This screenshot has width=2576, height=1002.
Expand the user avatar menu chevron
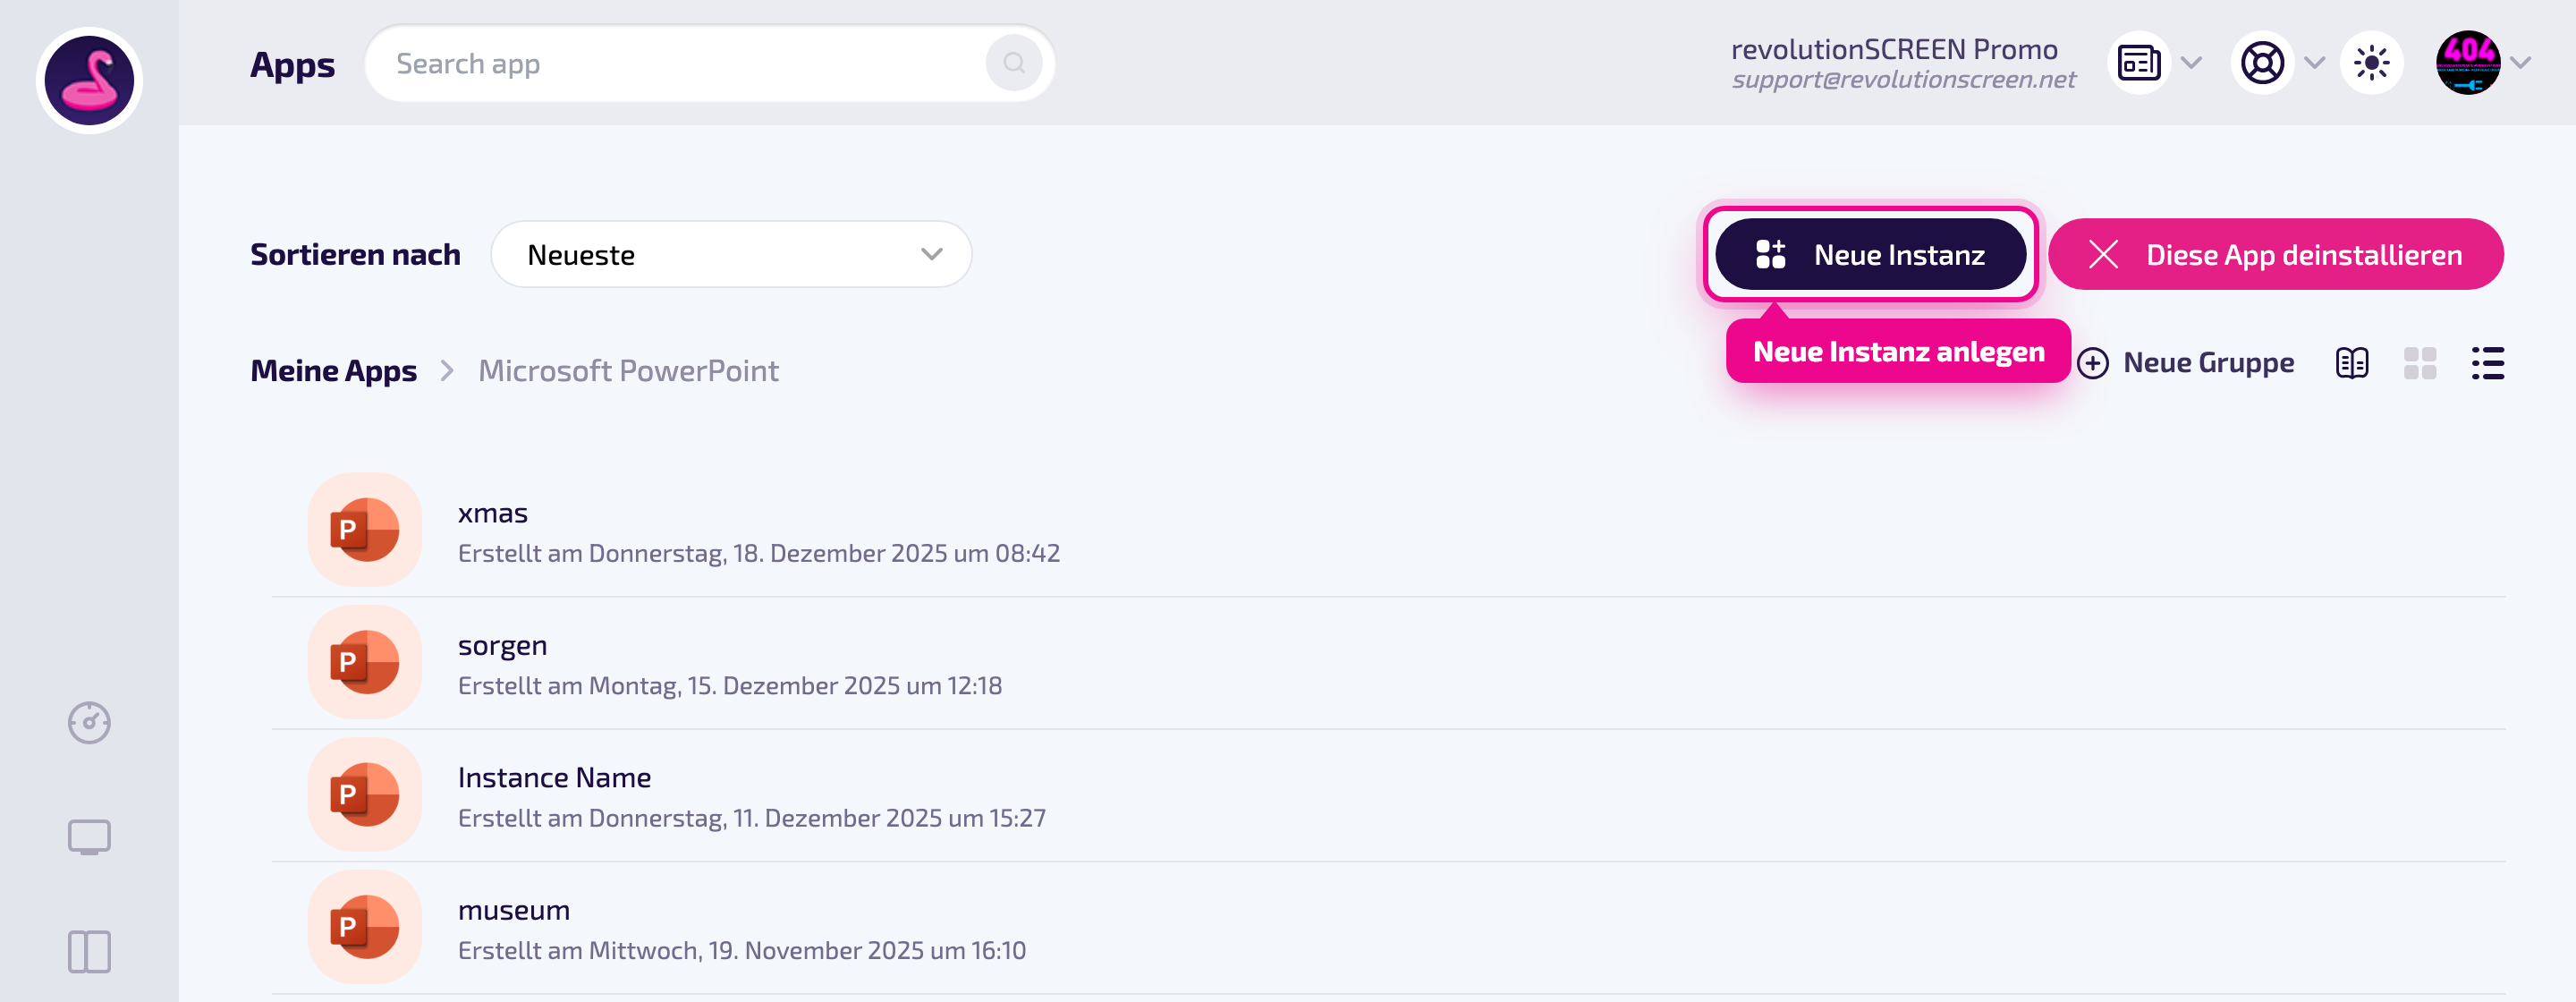click(2521, 63)
